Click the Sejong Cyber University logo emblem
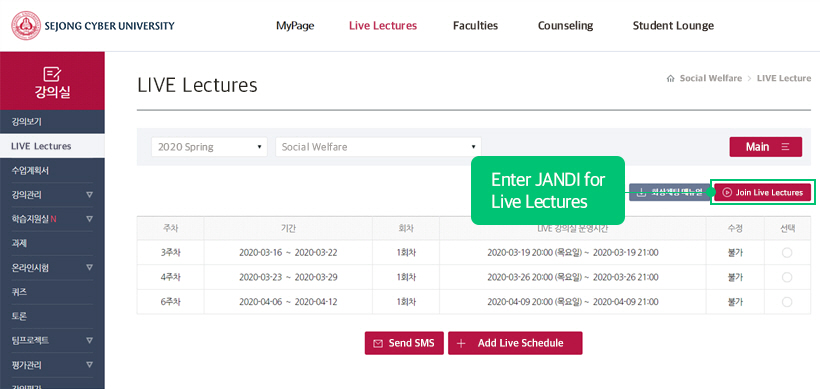The image size is (820, 389). coord(26,26)
